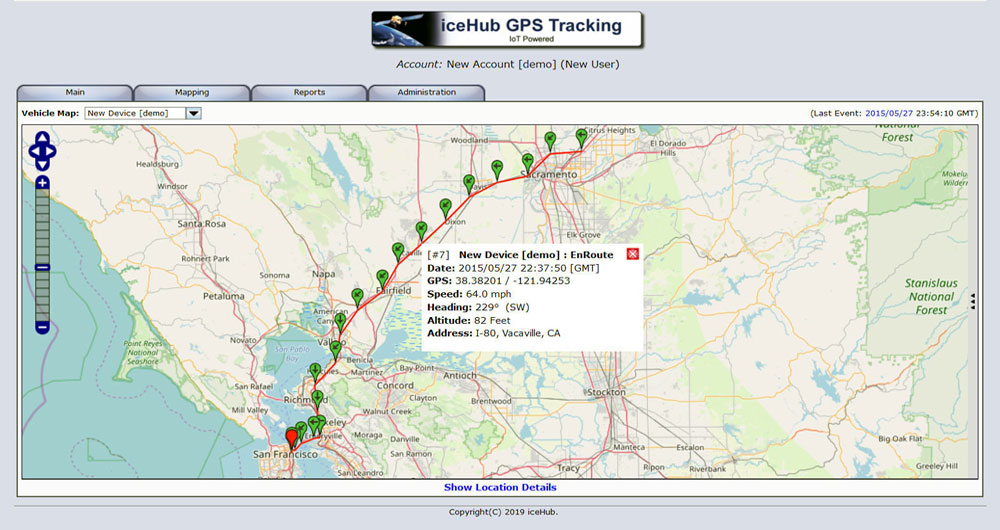Click the Show Location Details link
This screenshot has width=1000, height=530.
(x=500, y=487)
